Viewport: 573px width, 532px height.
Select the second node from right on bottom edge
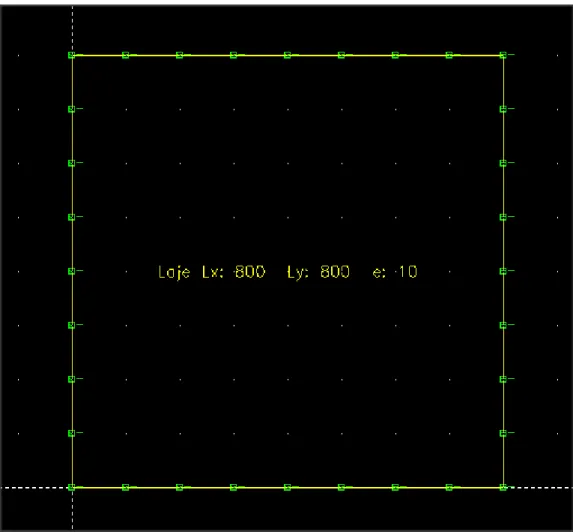pyautogui.click(x=449, y=487)
